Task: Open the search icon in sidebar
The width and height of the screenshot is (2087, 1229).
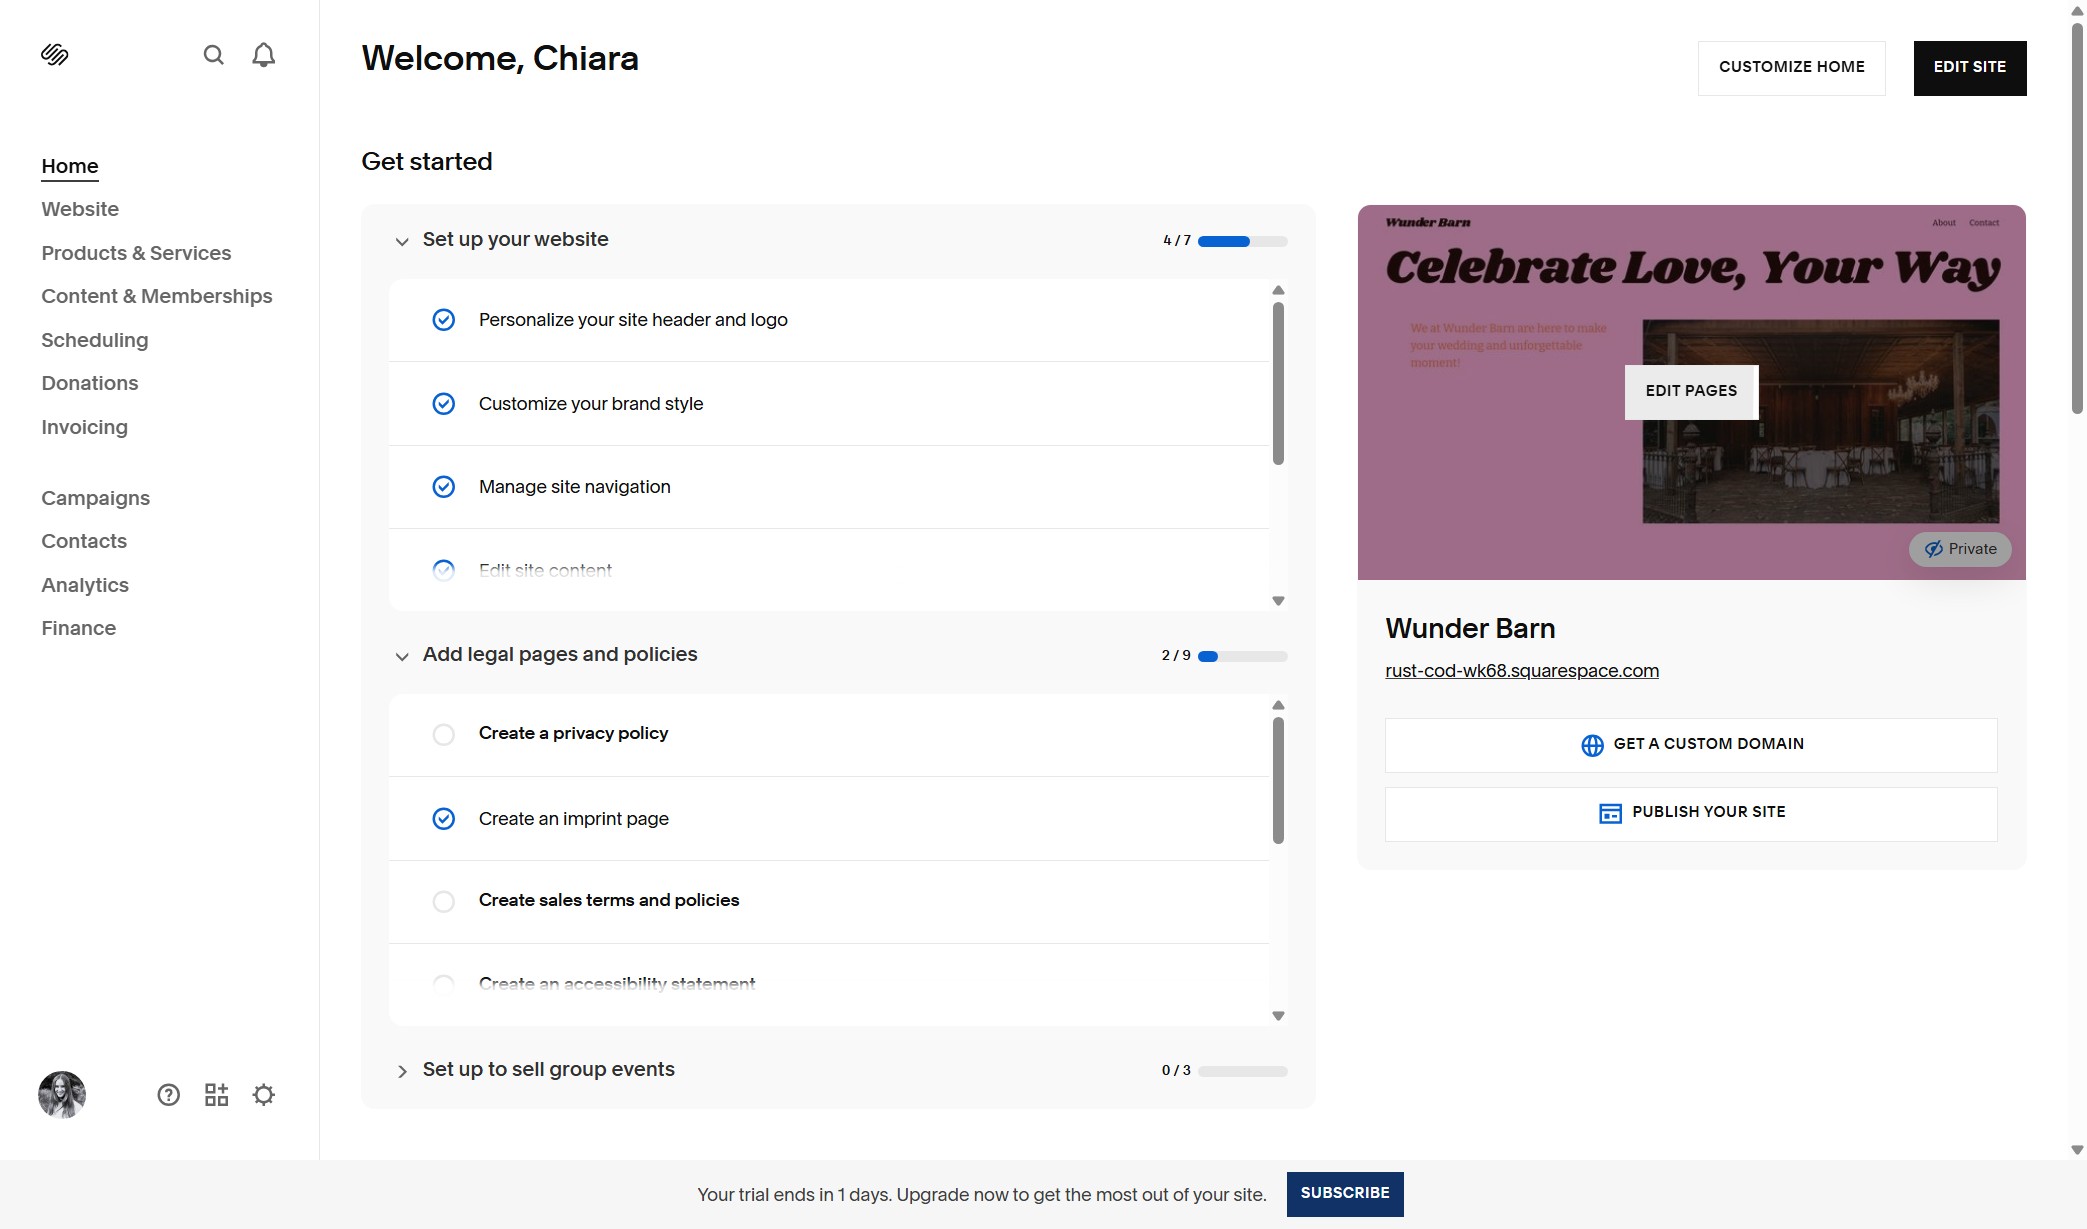Action: click(213, 55)
